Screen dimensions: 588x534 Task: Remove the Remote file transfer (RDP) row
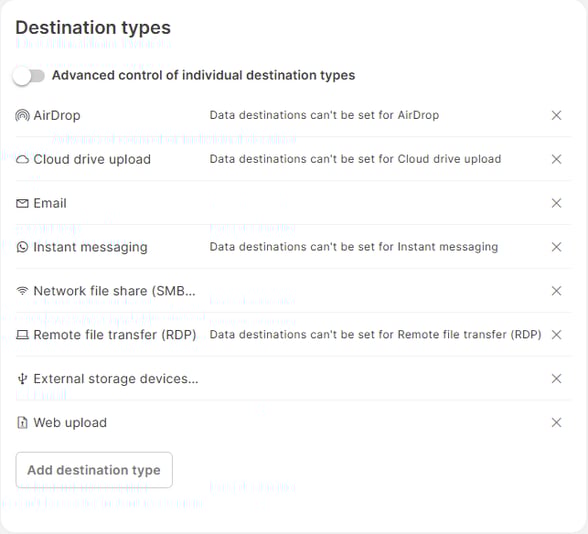[556, 335]
